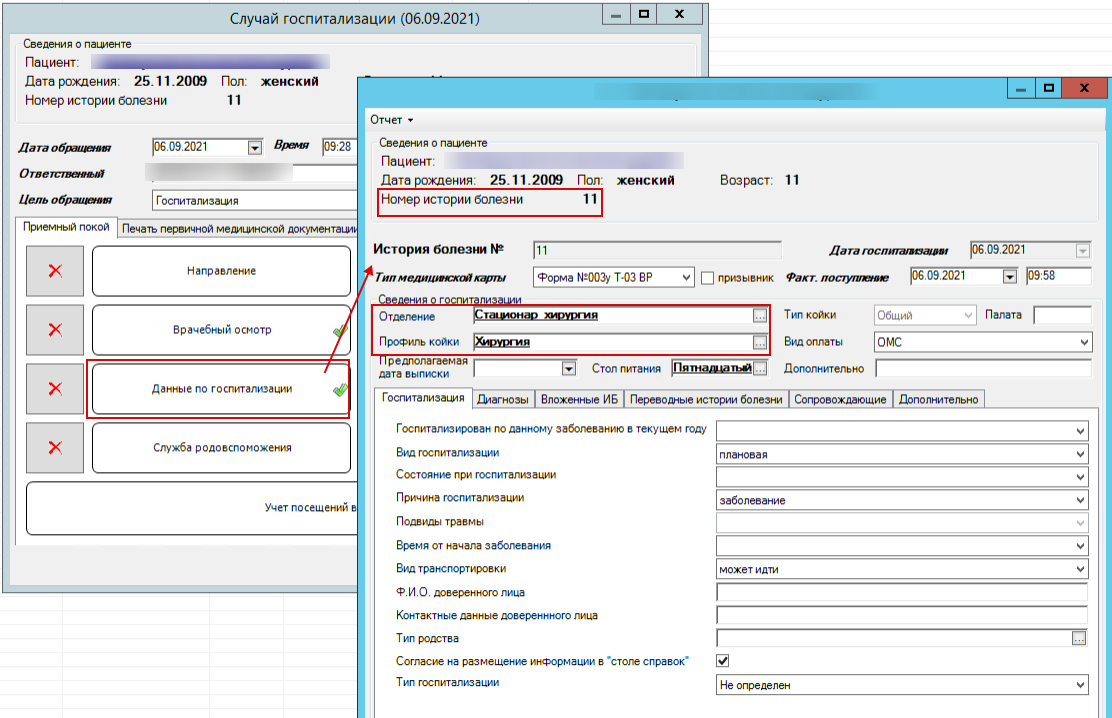Viewport: 1112px width, 718px height.
Task: Maximize the Случай госпитализации window
Action: click(644, 14)
